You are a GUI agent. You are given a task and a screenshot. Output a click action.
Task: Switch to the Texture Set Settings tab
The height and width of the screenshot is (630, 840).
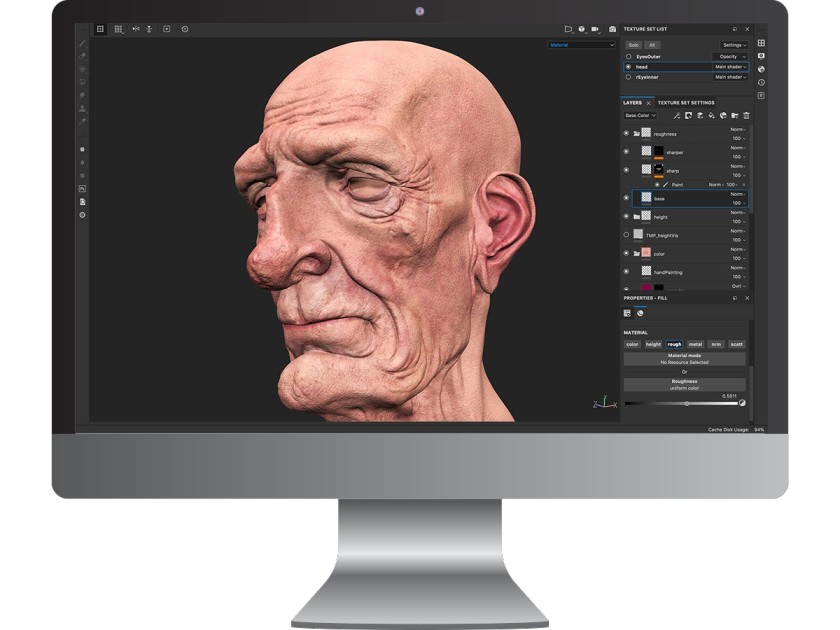click(x=686, y=102)
